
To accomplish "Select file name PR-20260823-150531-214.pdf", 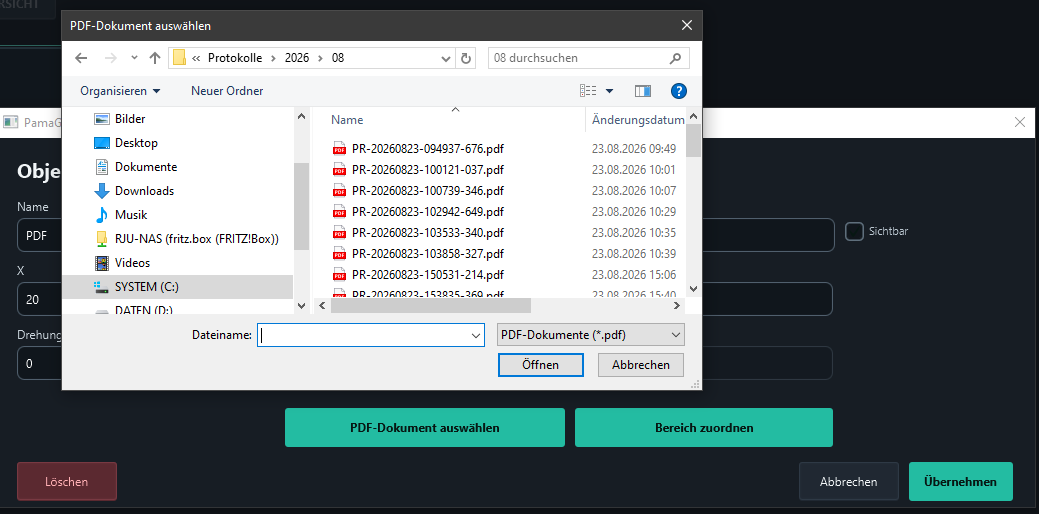I will [x=428, y=274].
